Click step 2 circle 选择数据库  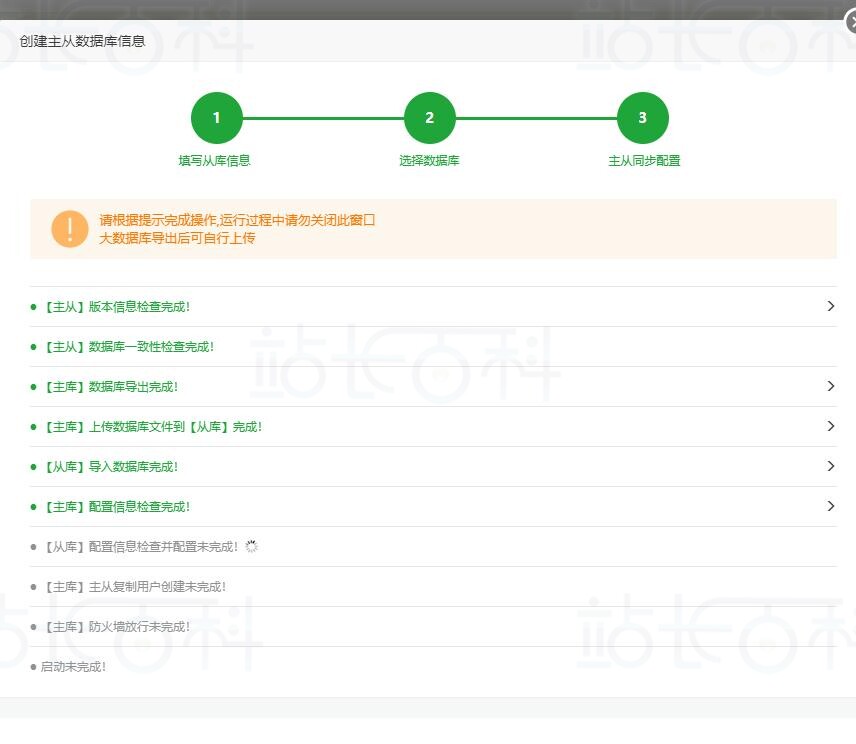point(429,118)
